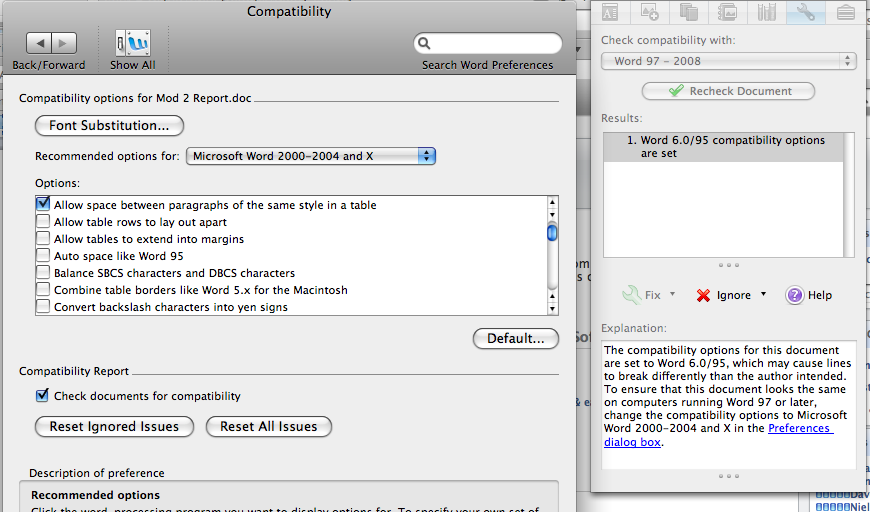Viewport: 870px width, 512px height.
Task: Enable Balance SBCS and DBCS characters
Action: point(43,273)
